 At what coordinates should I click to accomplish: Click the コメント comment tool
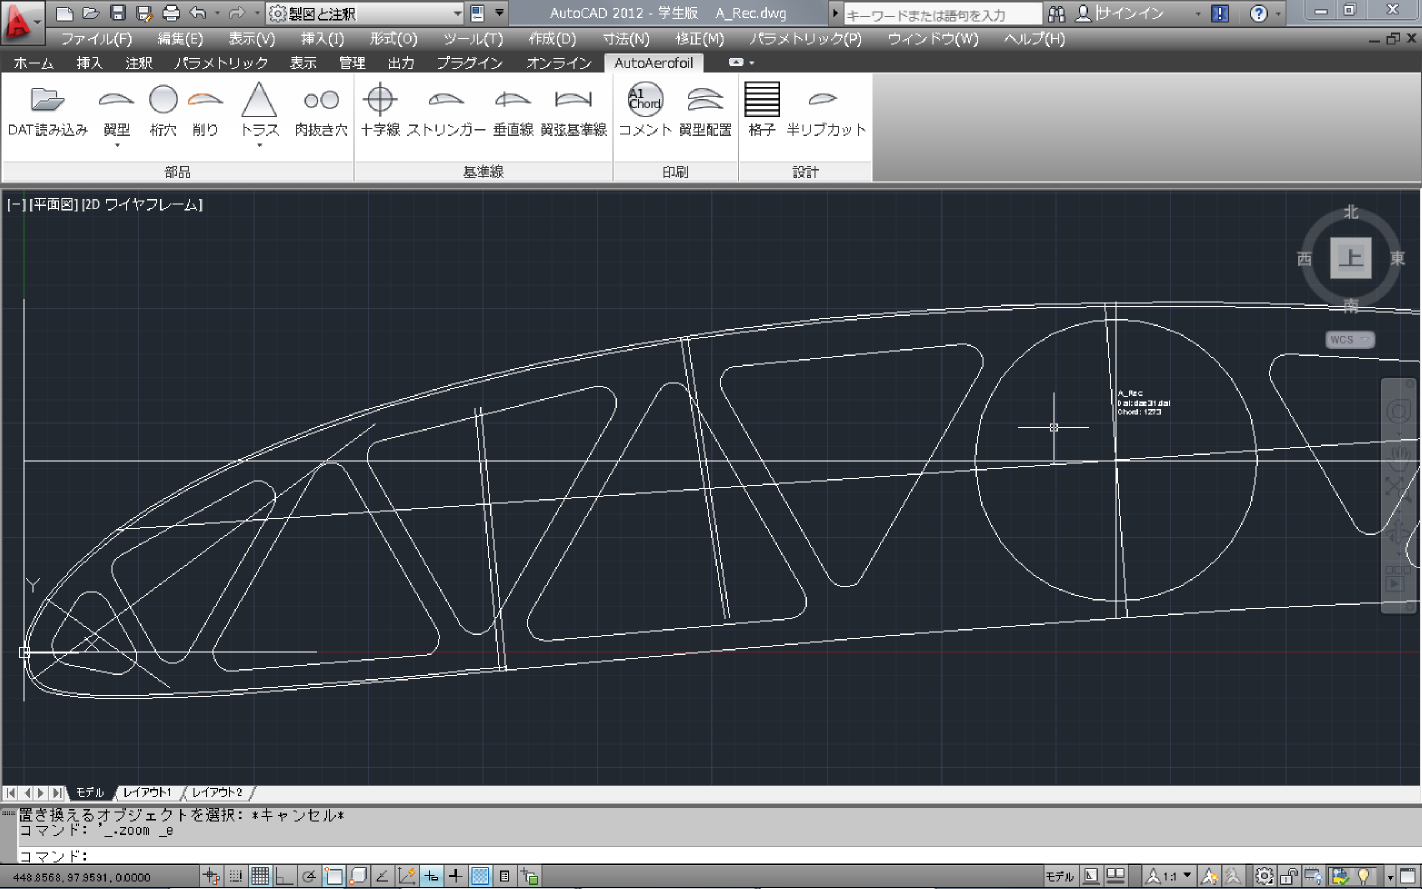pos(645,99)
